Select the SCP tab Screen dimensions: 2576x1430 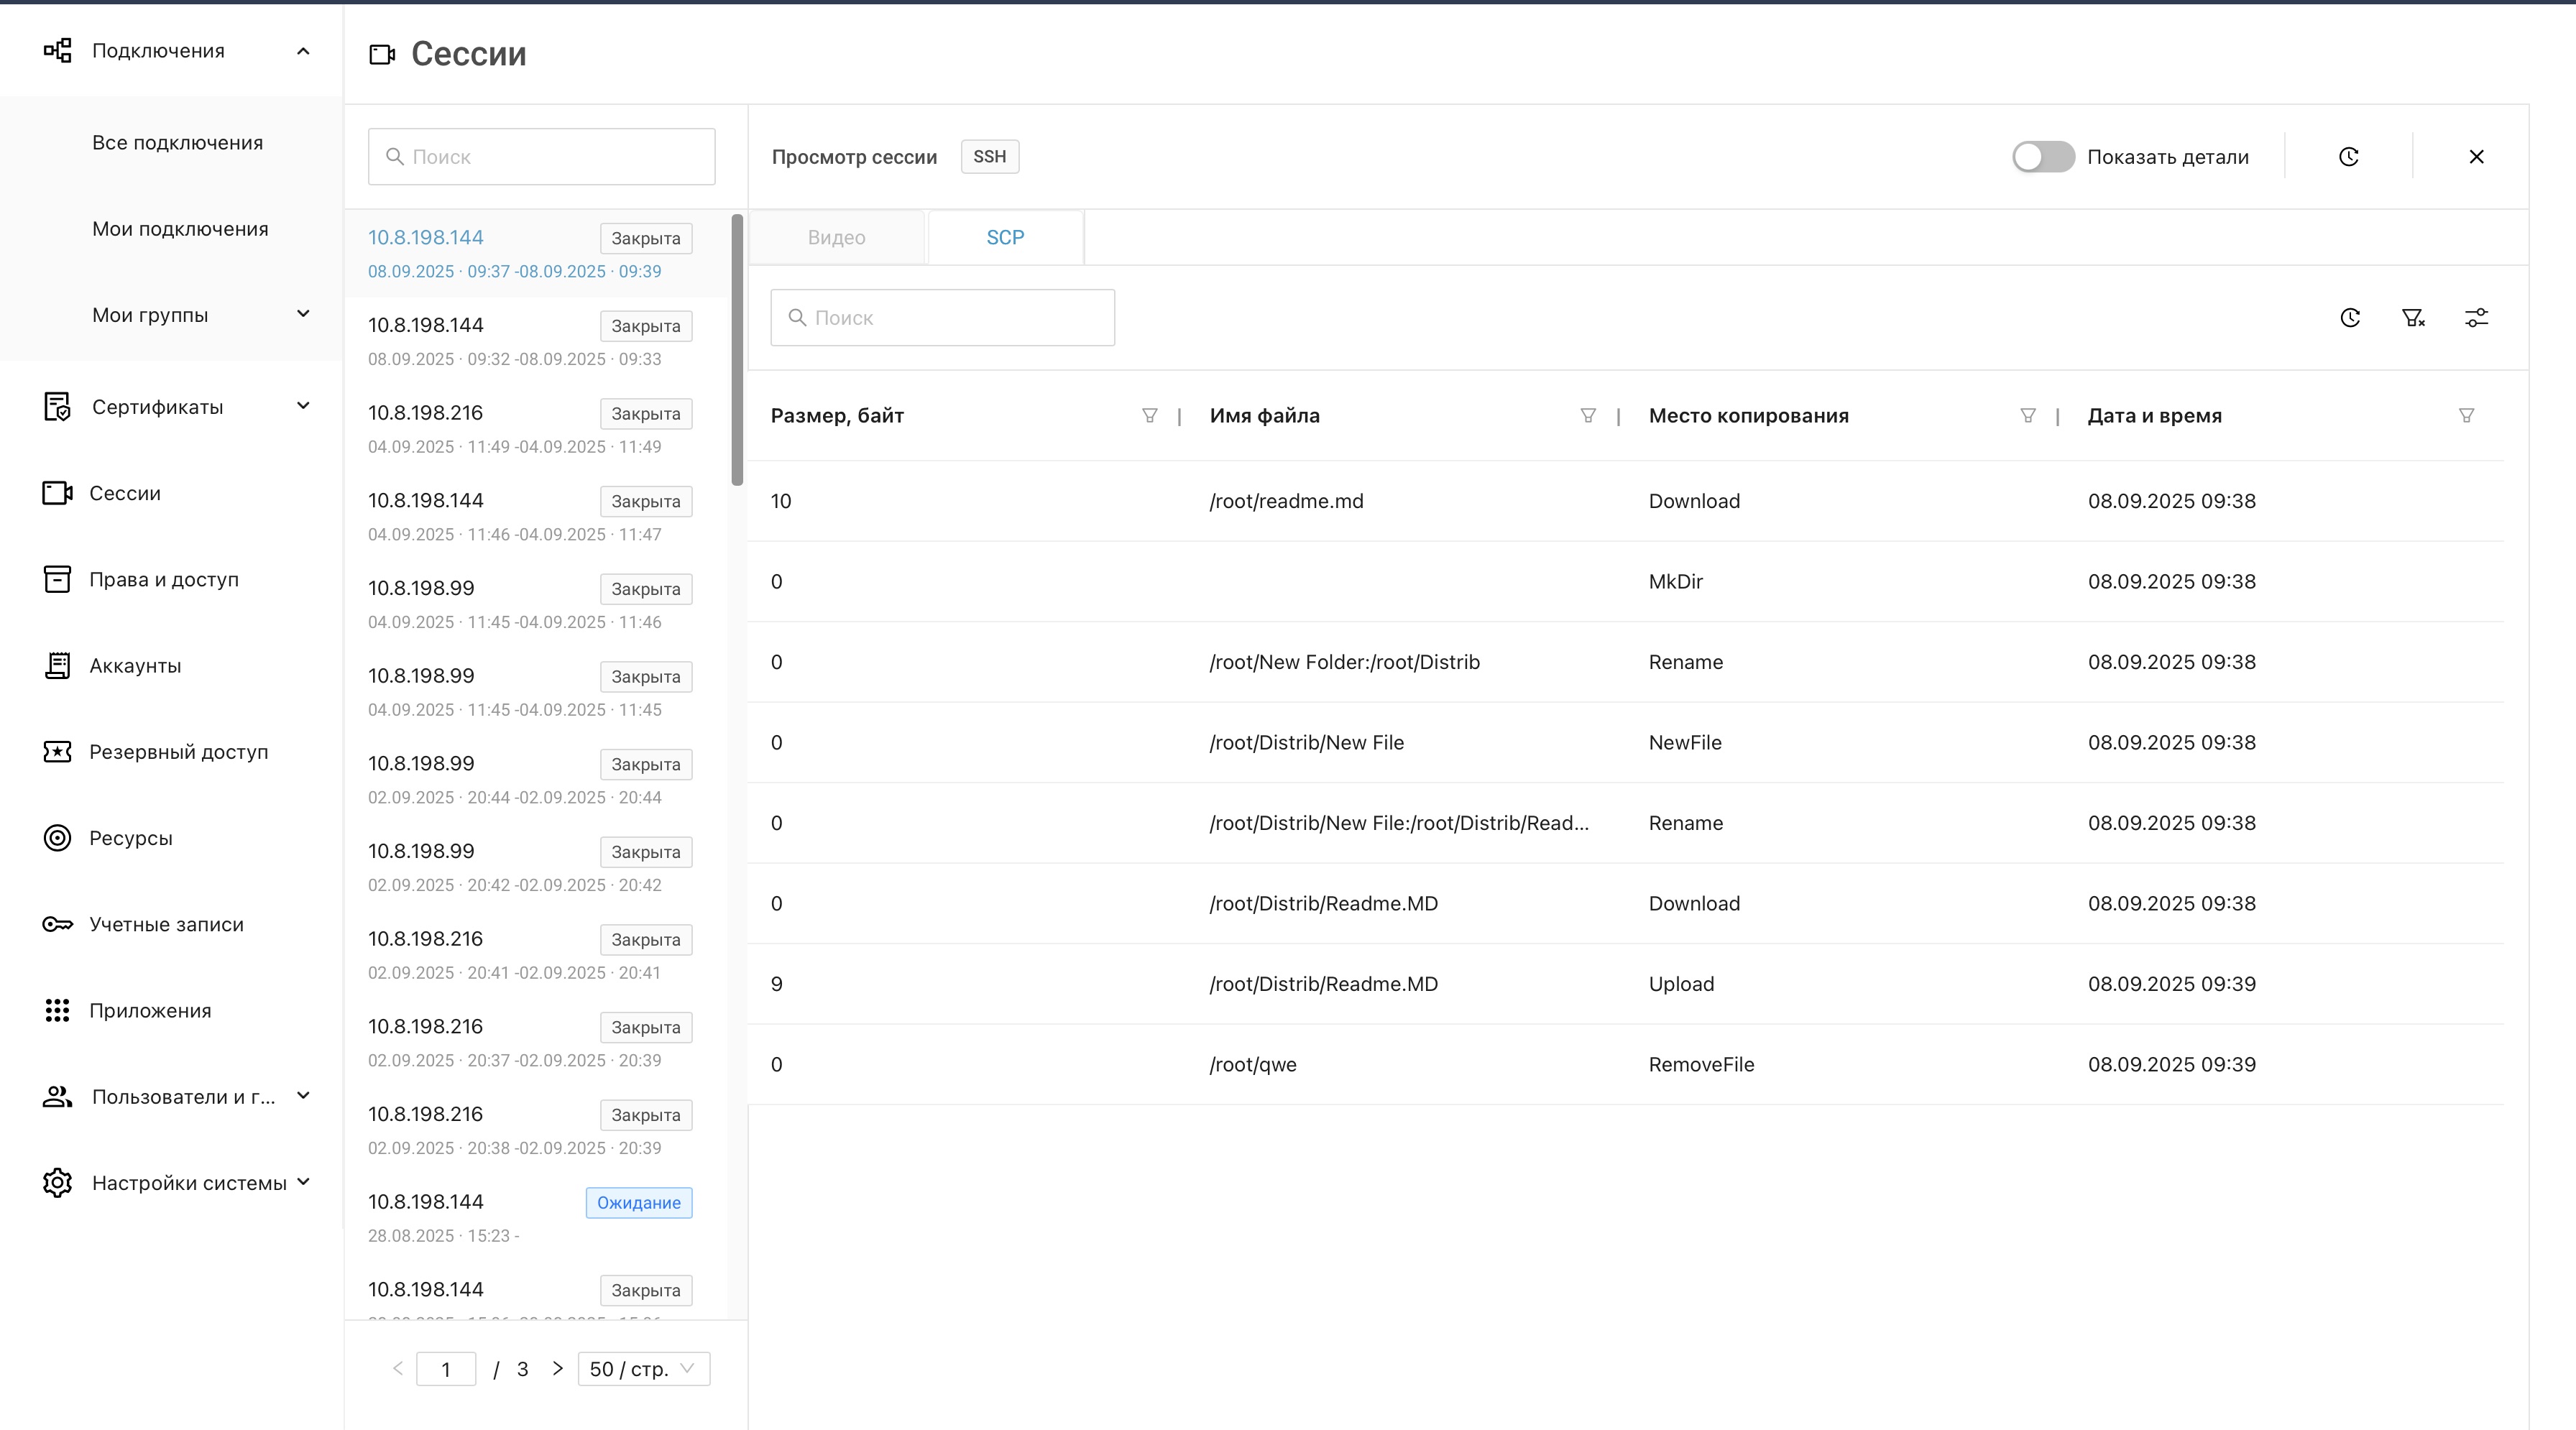click(1005, 238)
